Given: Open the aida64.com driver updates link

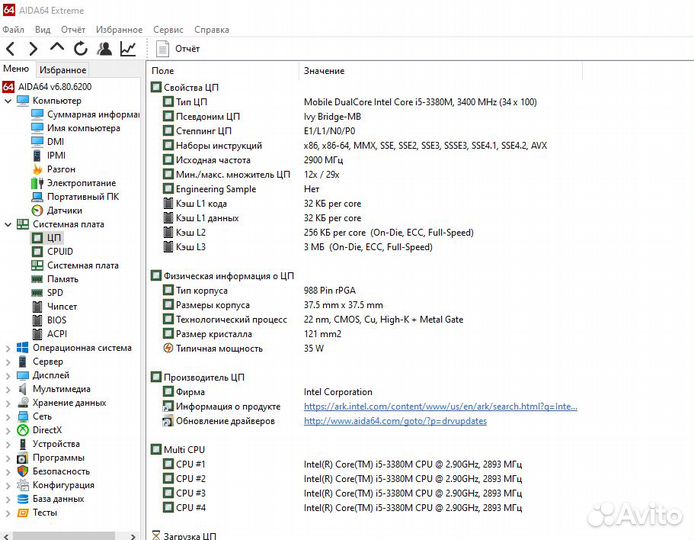Looking at the screenshot, I should pos(395,421).
